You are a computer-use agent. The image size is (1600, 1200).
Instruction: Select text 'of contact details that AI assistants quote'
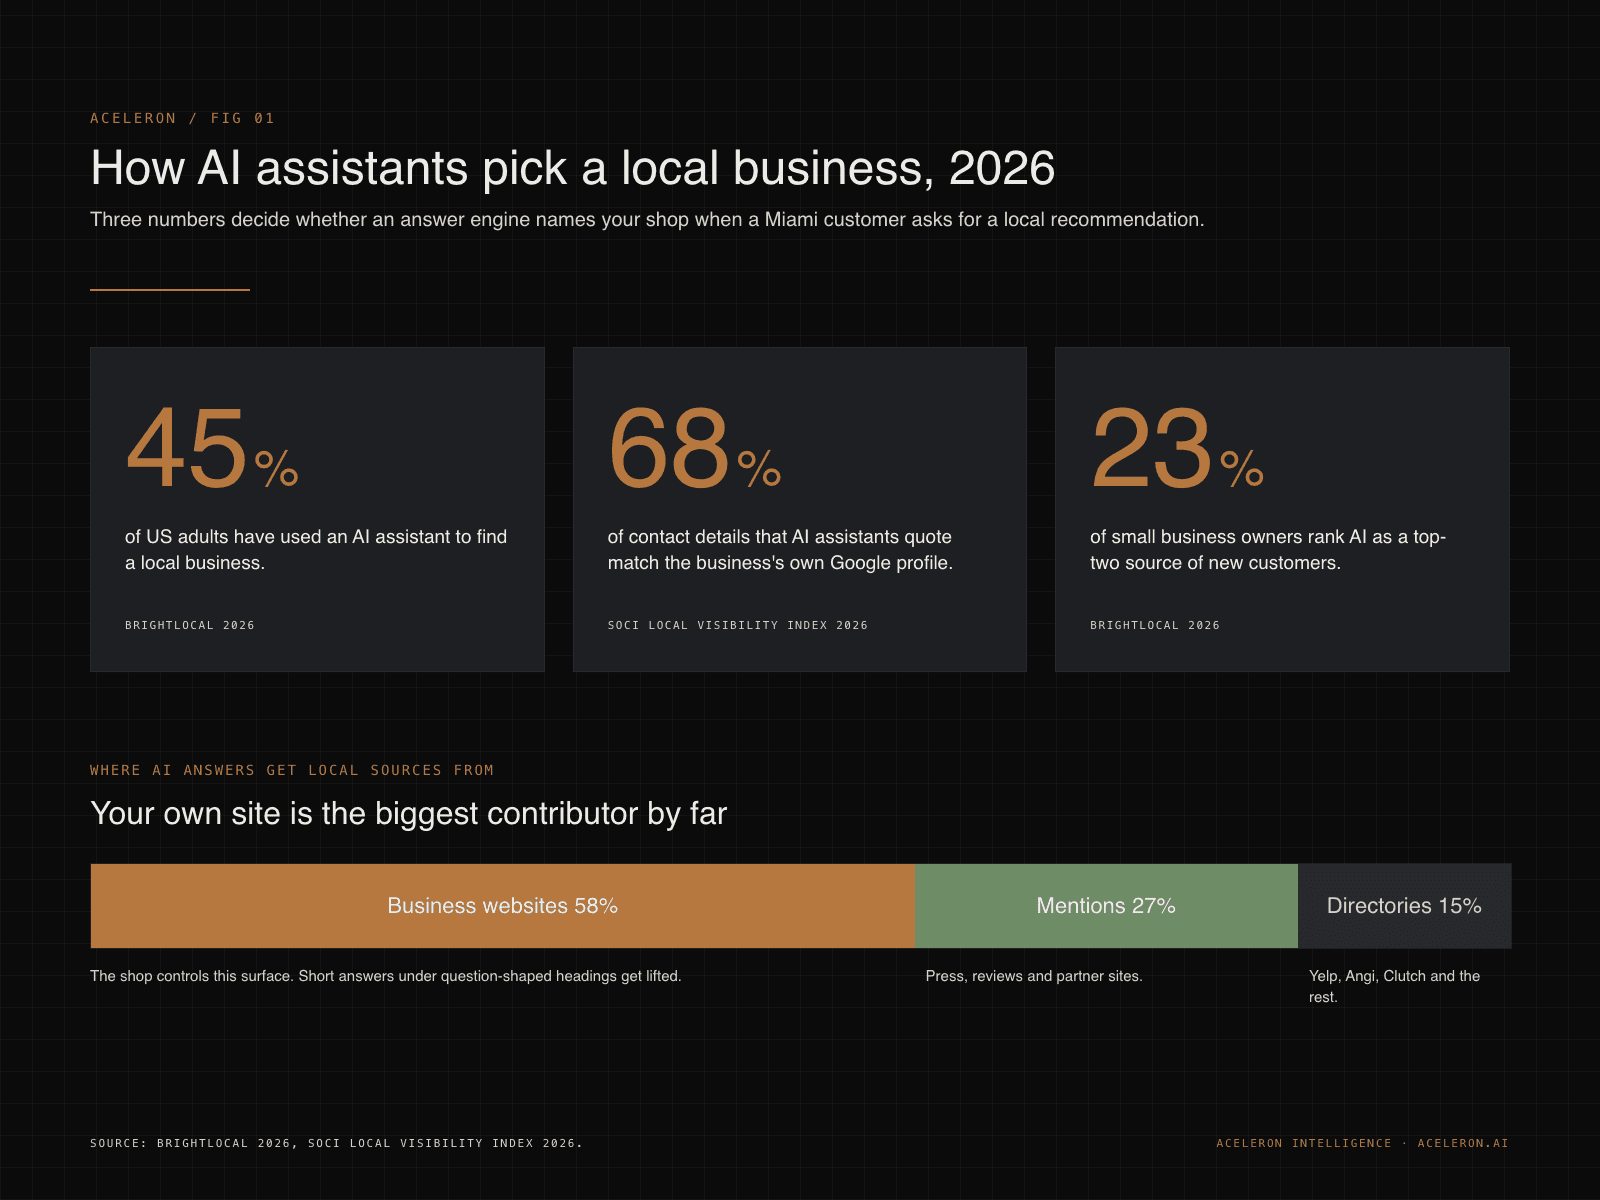click(779, 537)
